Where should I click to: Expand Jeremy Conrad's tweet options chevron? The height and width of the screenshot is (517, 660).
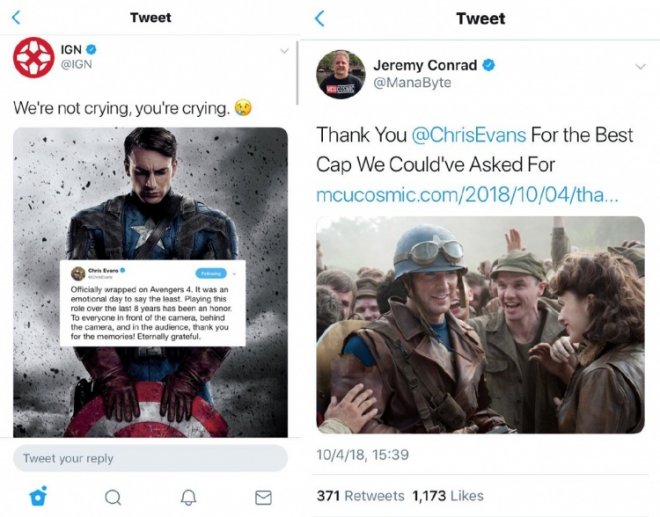pos(640,68)
